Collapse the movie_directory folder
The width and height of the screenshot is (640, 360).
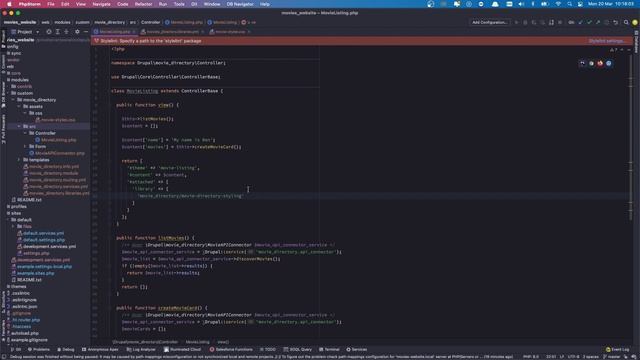(13, 100)
